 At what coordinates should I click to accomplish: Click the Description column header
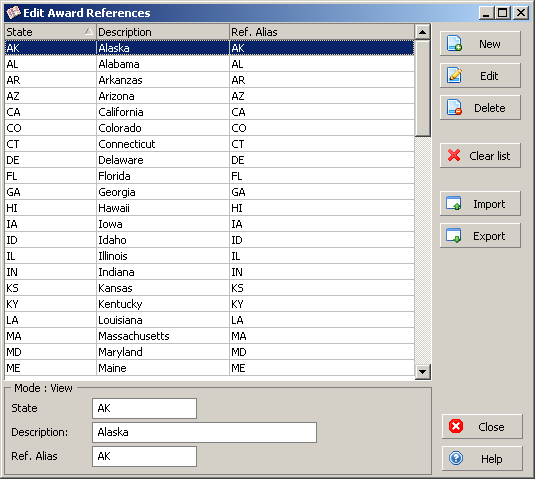(x=163, y=32)
